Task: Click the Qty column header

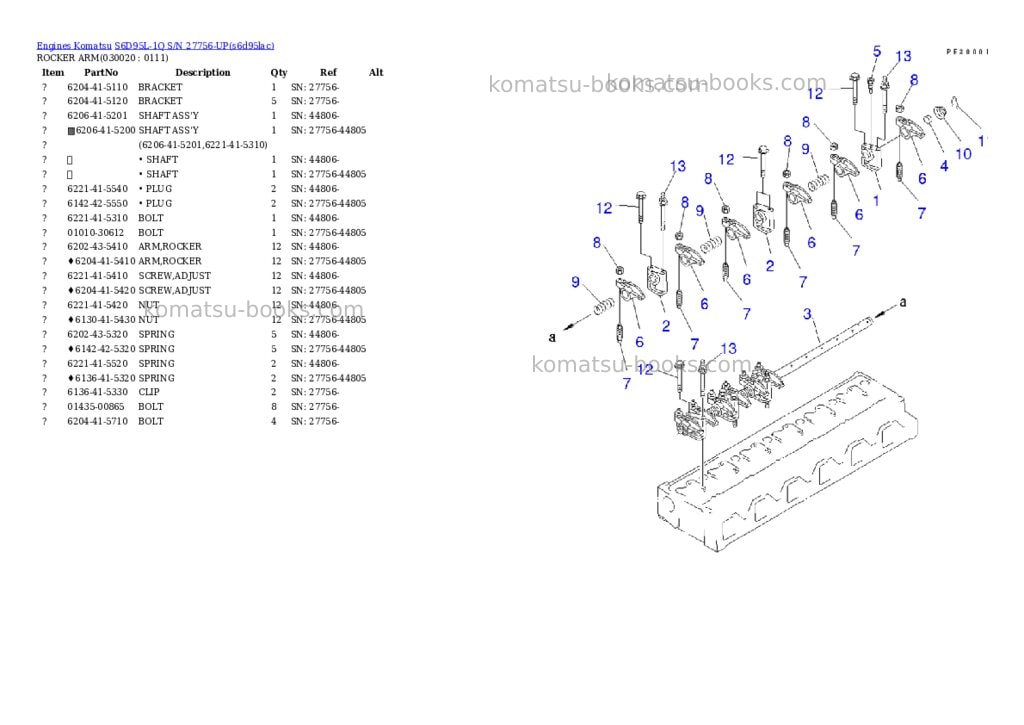Action: (x=279, y=72)
